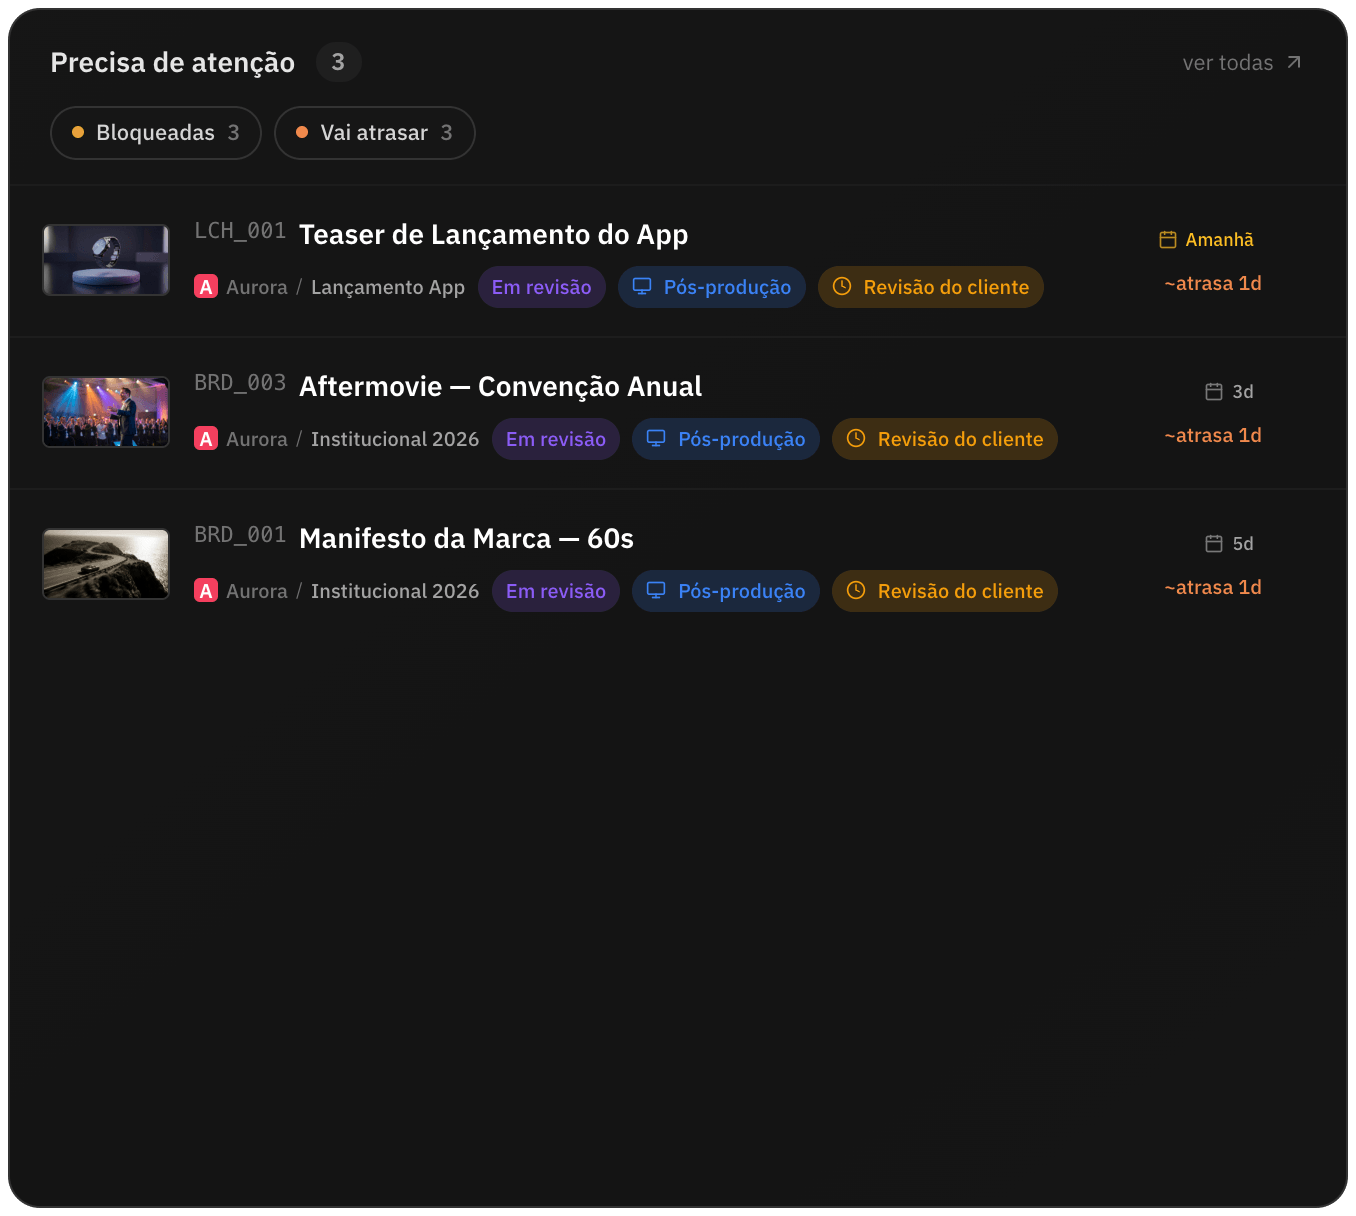Click the Aurora client icon in BRD_003 row
This screenshot has width=1356, height=1216.
pyautogui.click(x=206, y=439)
